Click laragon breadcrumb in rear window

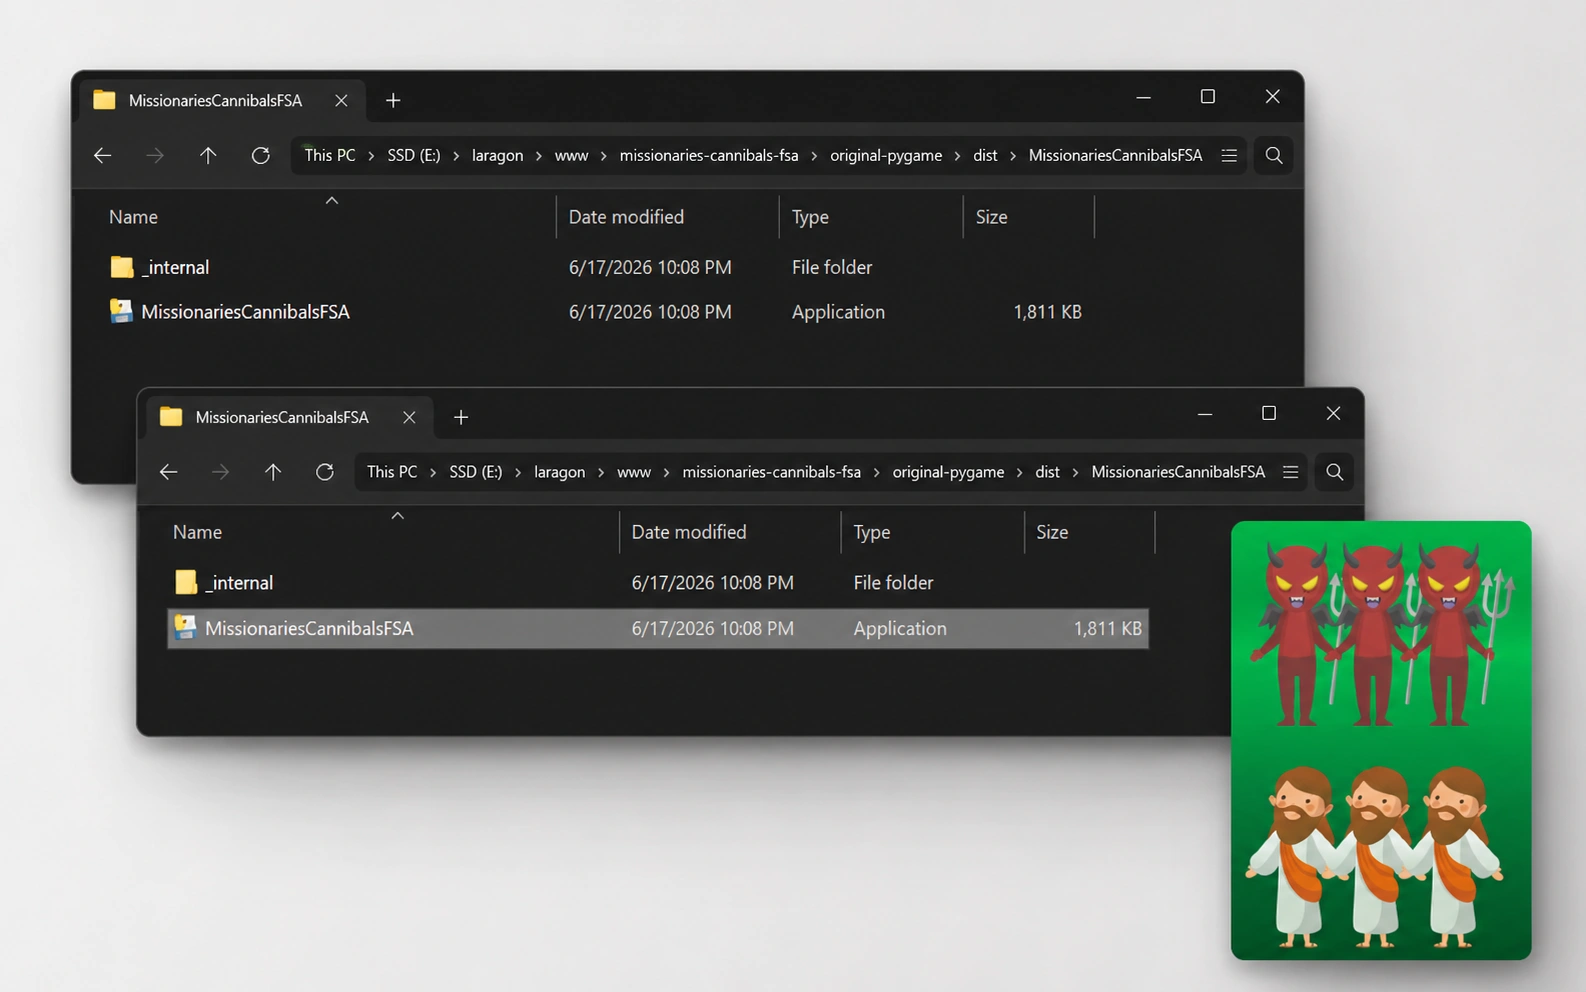tap(497, 155)
